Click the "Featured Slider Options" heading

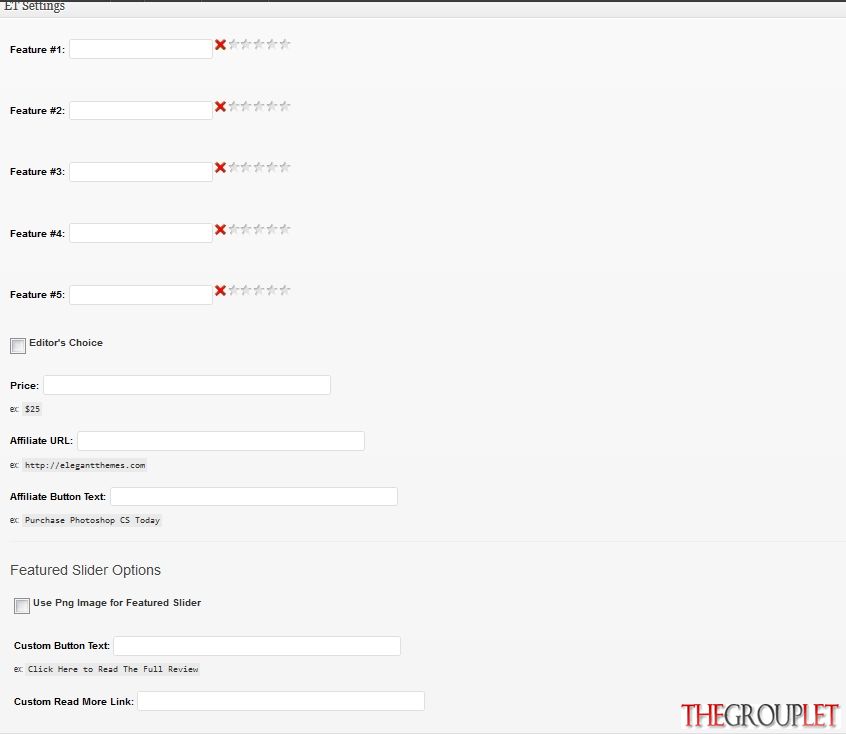(85, 570)
